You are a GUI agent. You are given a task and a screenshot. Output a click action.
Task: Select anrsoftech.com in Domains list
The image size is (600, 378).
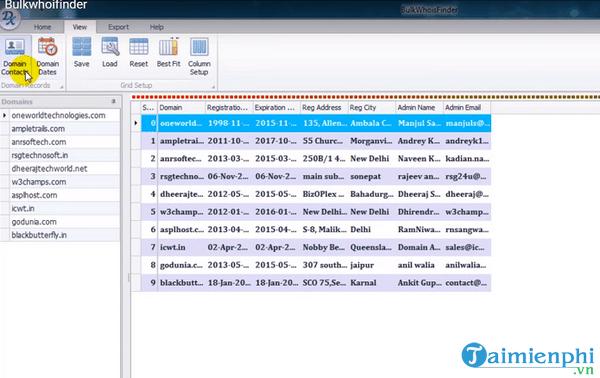pyautogui.click(x=64, y=142)
